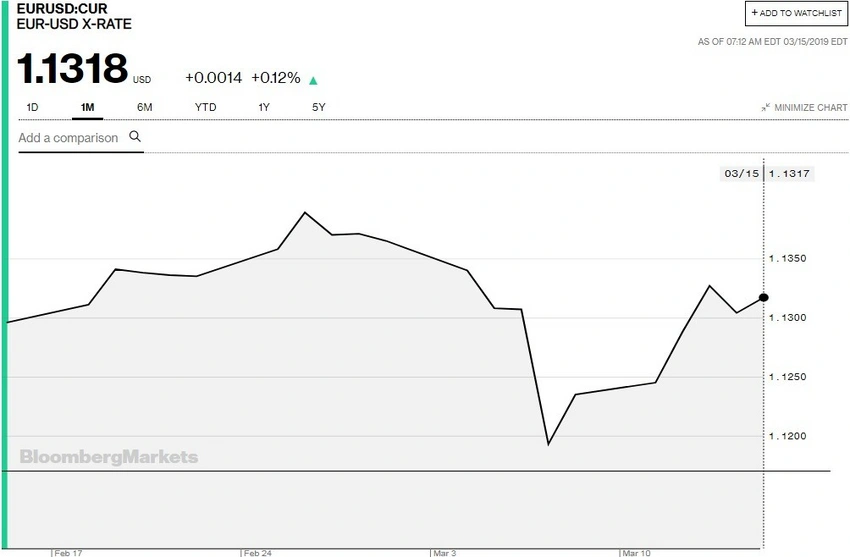Viewport: 850px width, 557px height.
Task: Focus the Add a comparison field
Action: 68,138
